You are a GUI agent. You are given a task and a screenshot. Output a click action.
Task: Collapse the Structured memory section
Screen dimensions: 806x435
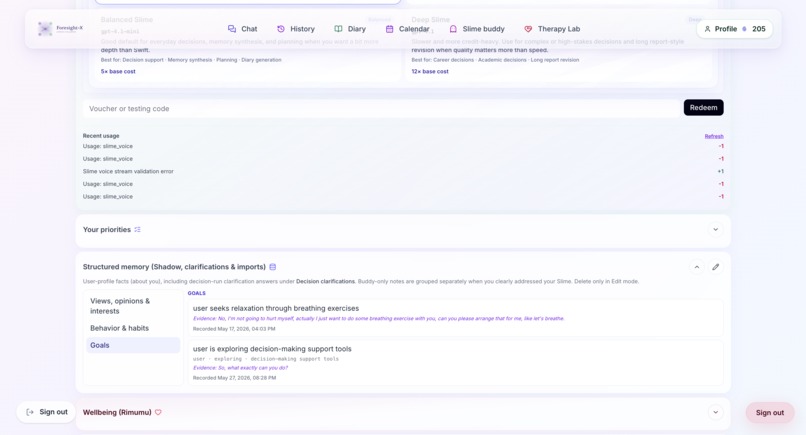click(x=697, y=267)
